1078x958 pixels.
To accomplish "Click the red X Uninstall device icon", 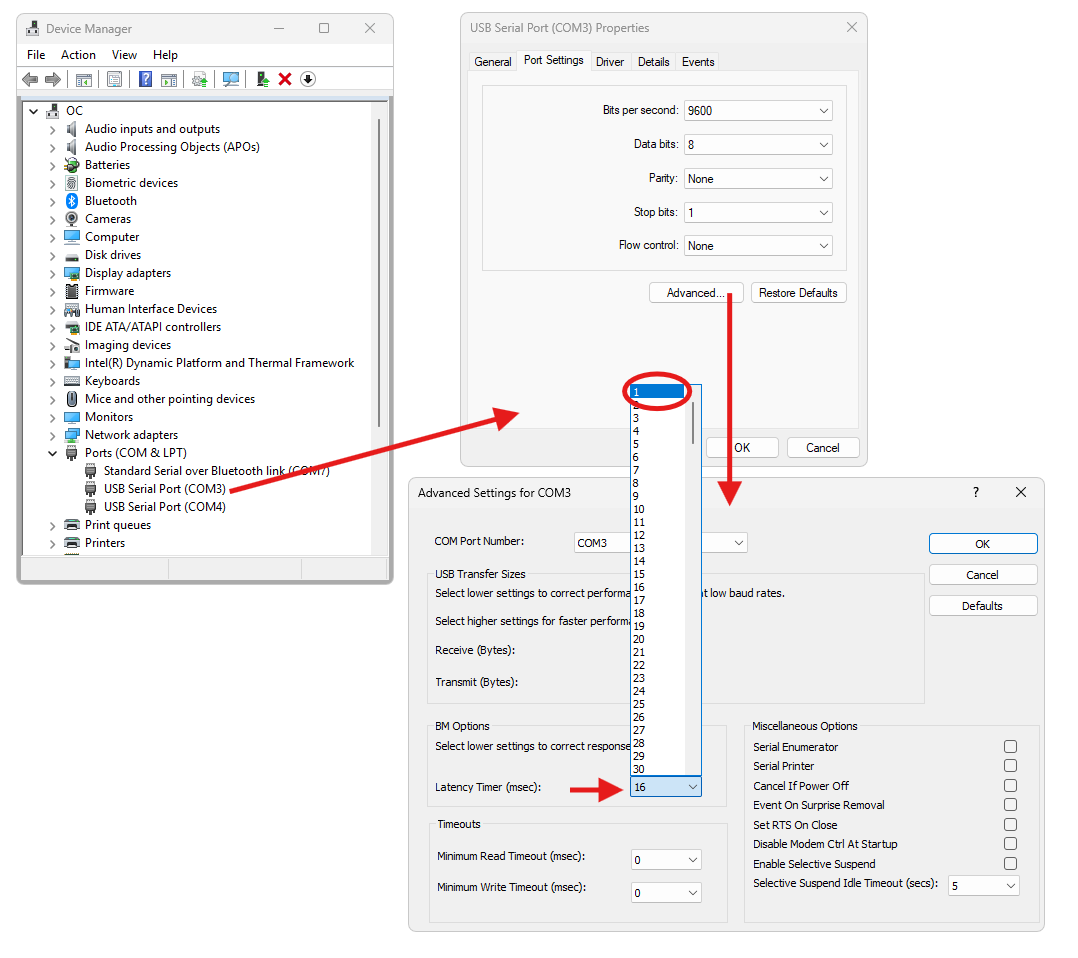I will coord(285,80).
